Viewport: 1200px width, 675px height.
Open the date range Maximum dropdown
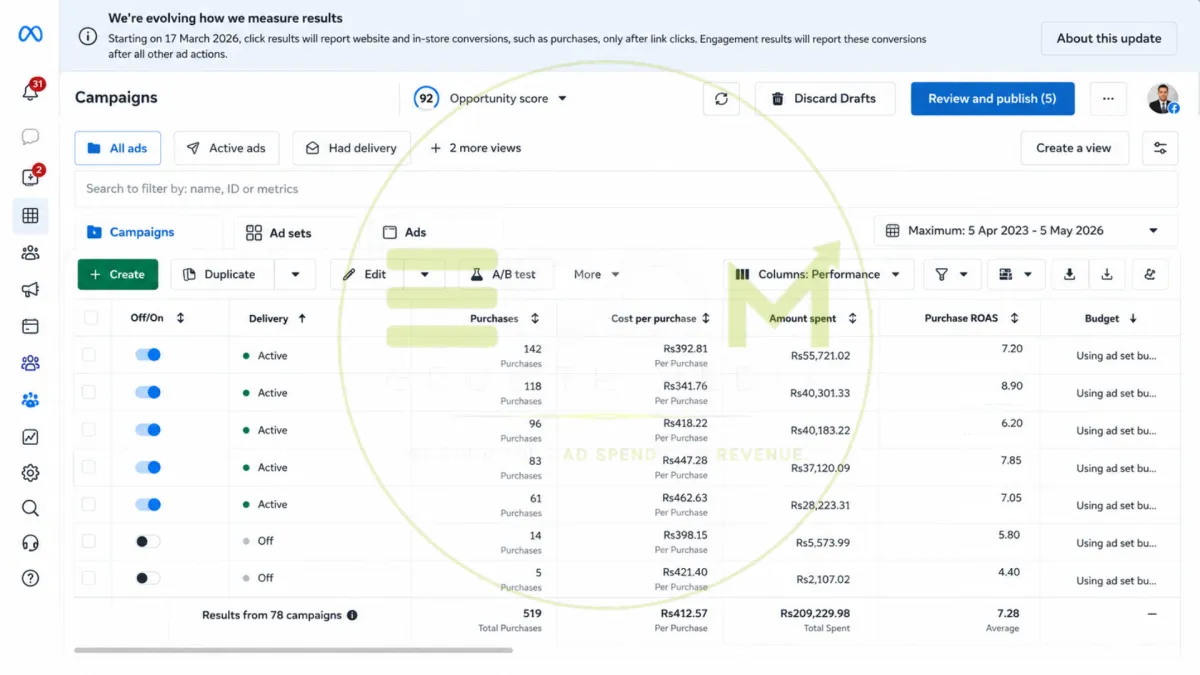1023,230
